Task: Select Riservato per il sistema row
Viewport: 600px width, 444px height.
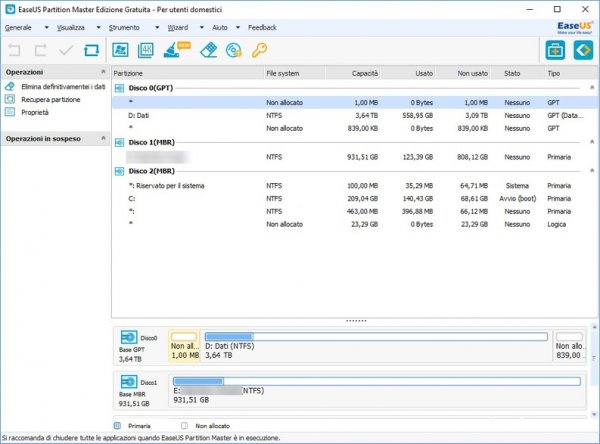Action: (x=354, y=186)
